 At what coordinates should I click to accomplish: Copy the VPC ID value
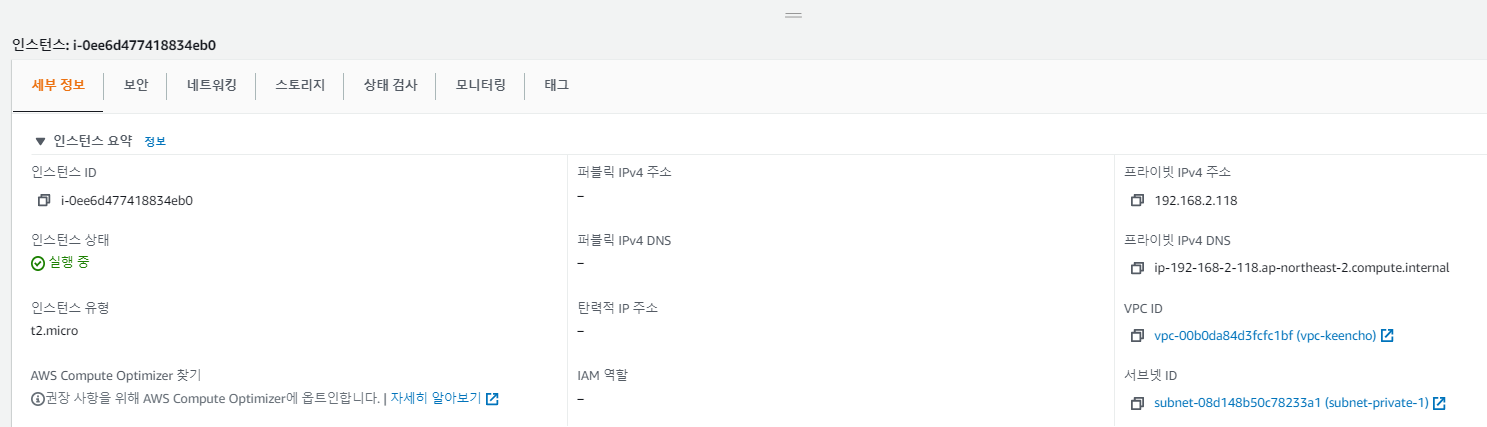coord(1137,335)
